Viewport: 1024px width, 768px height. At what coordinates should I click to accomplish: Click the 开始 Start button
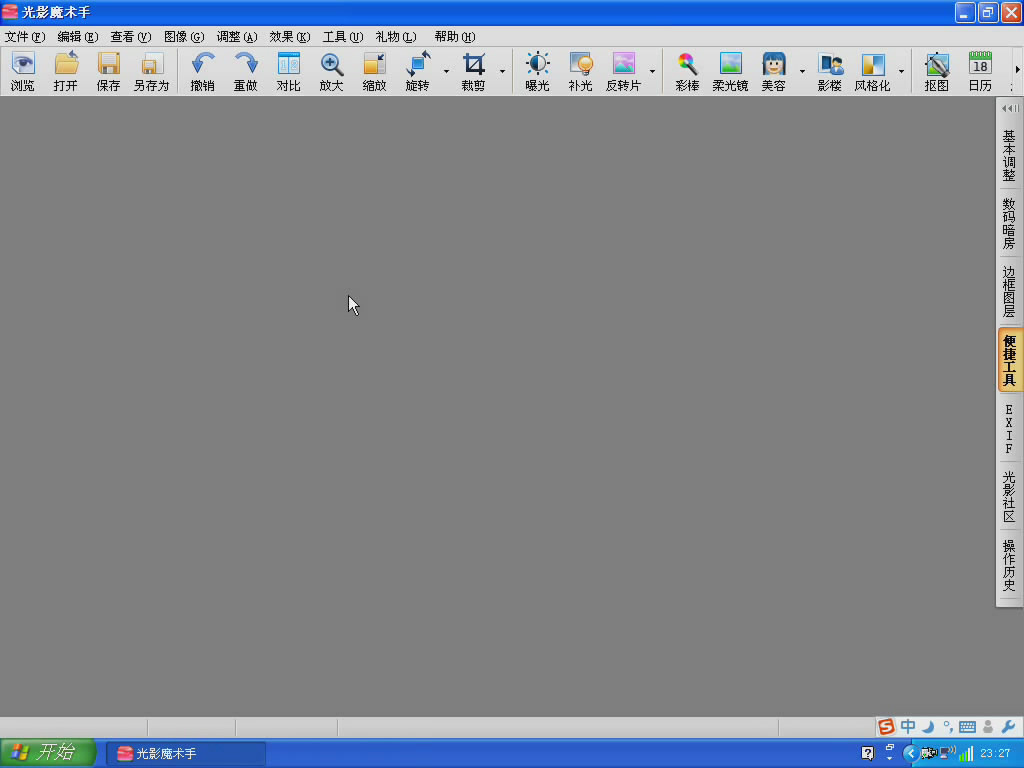coord(48,753)
